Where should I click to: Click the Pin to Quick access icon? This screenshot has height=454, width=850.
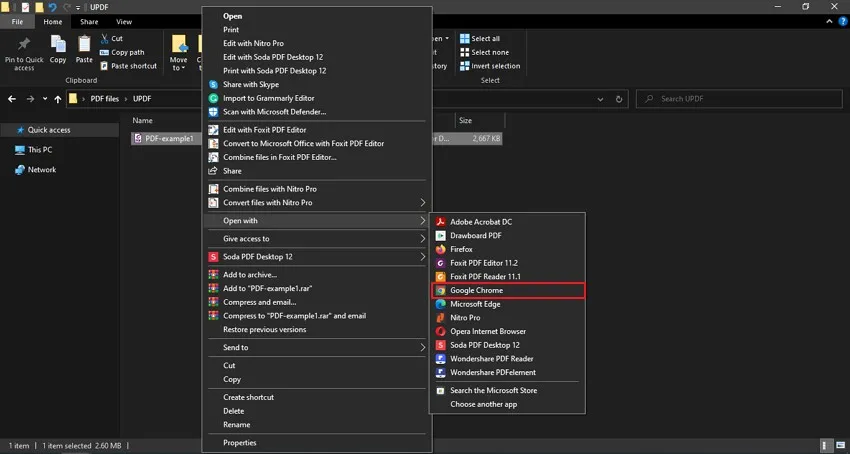click(x=24, y=44)
